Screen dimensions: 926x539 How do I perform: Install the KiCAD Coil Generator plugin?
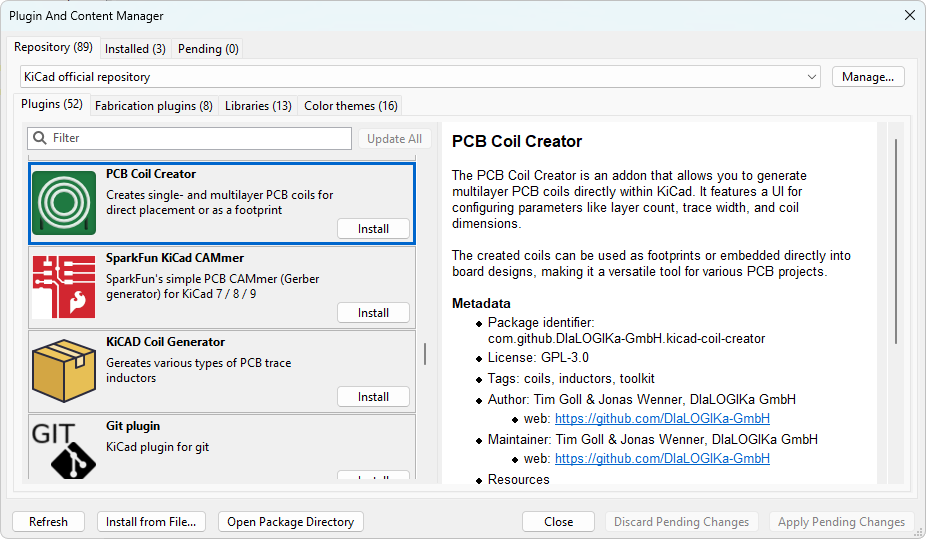point(373,397)
